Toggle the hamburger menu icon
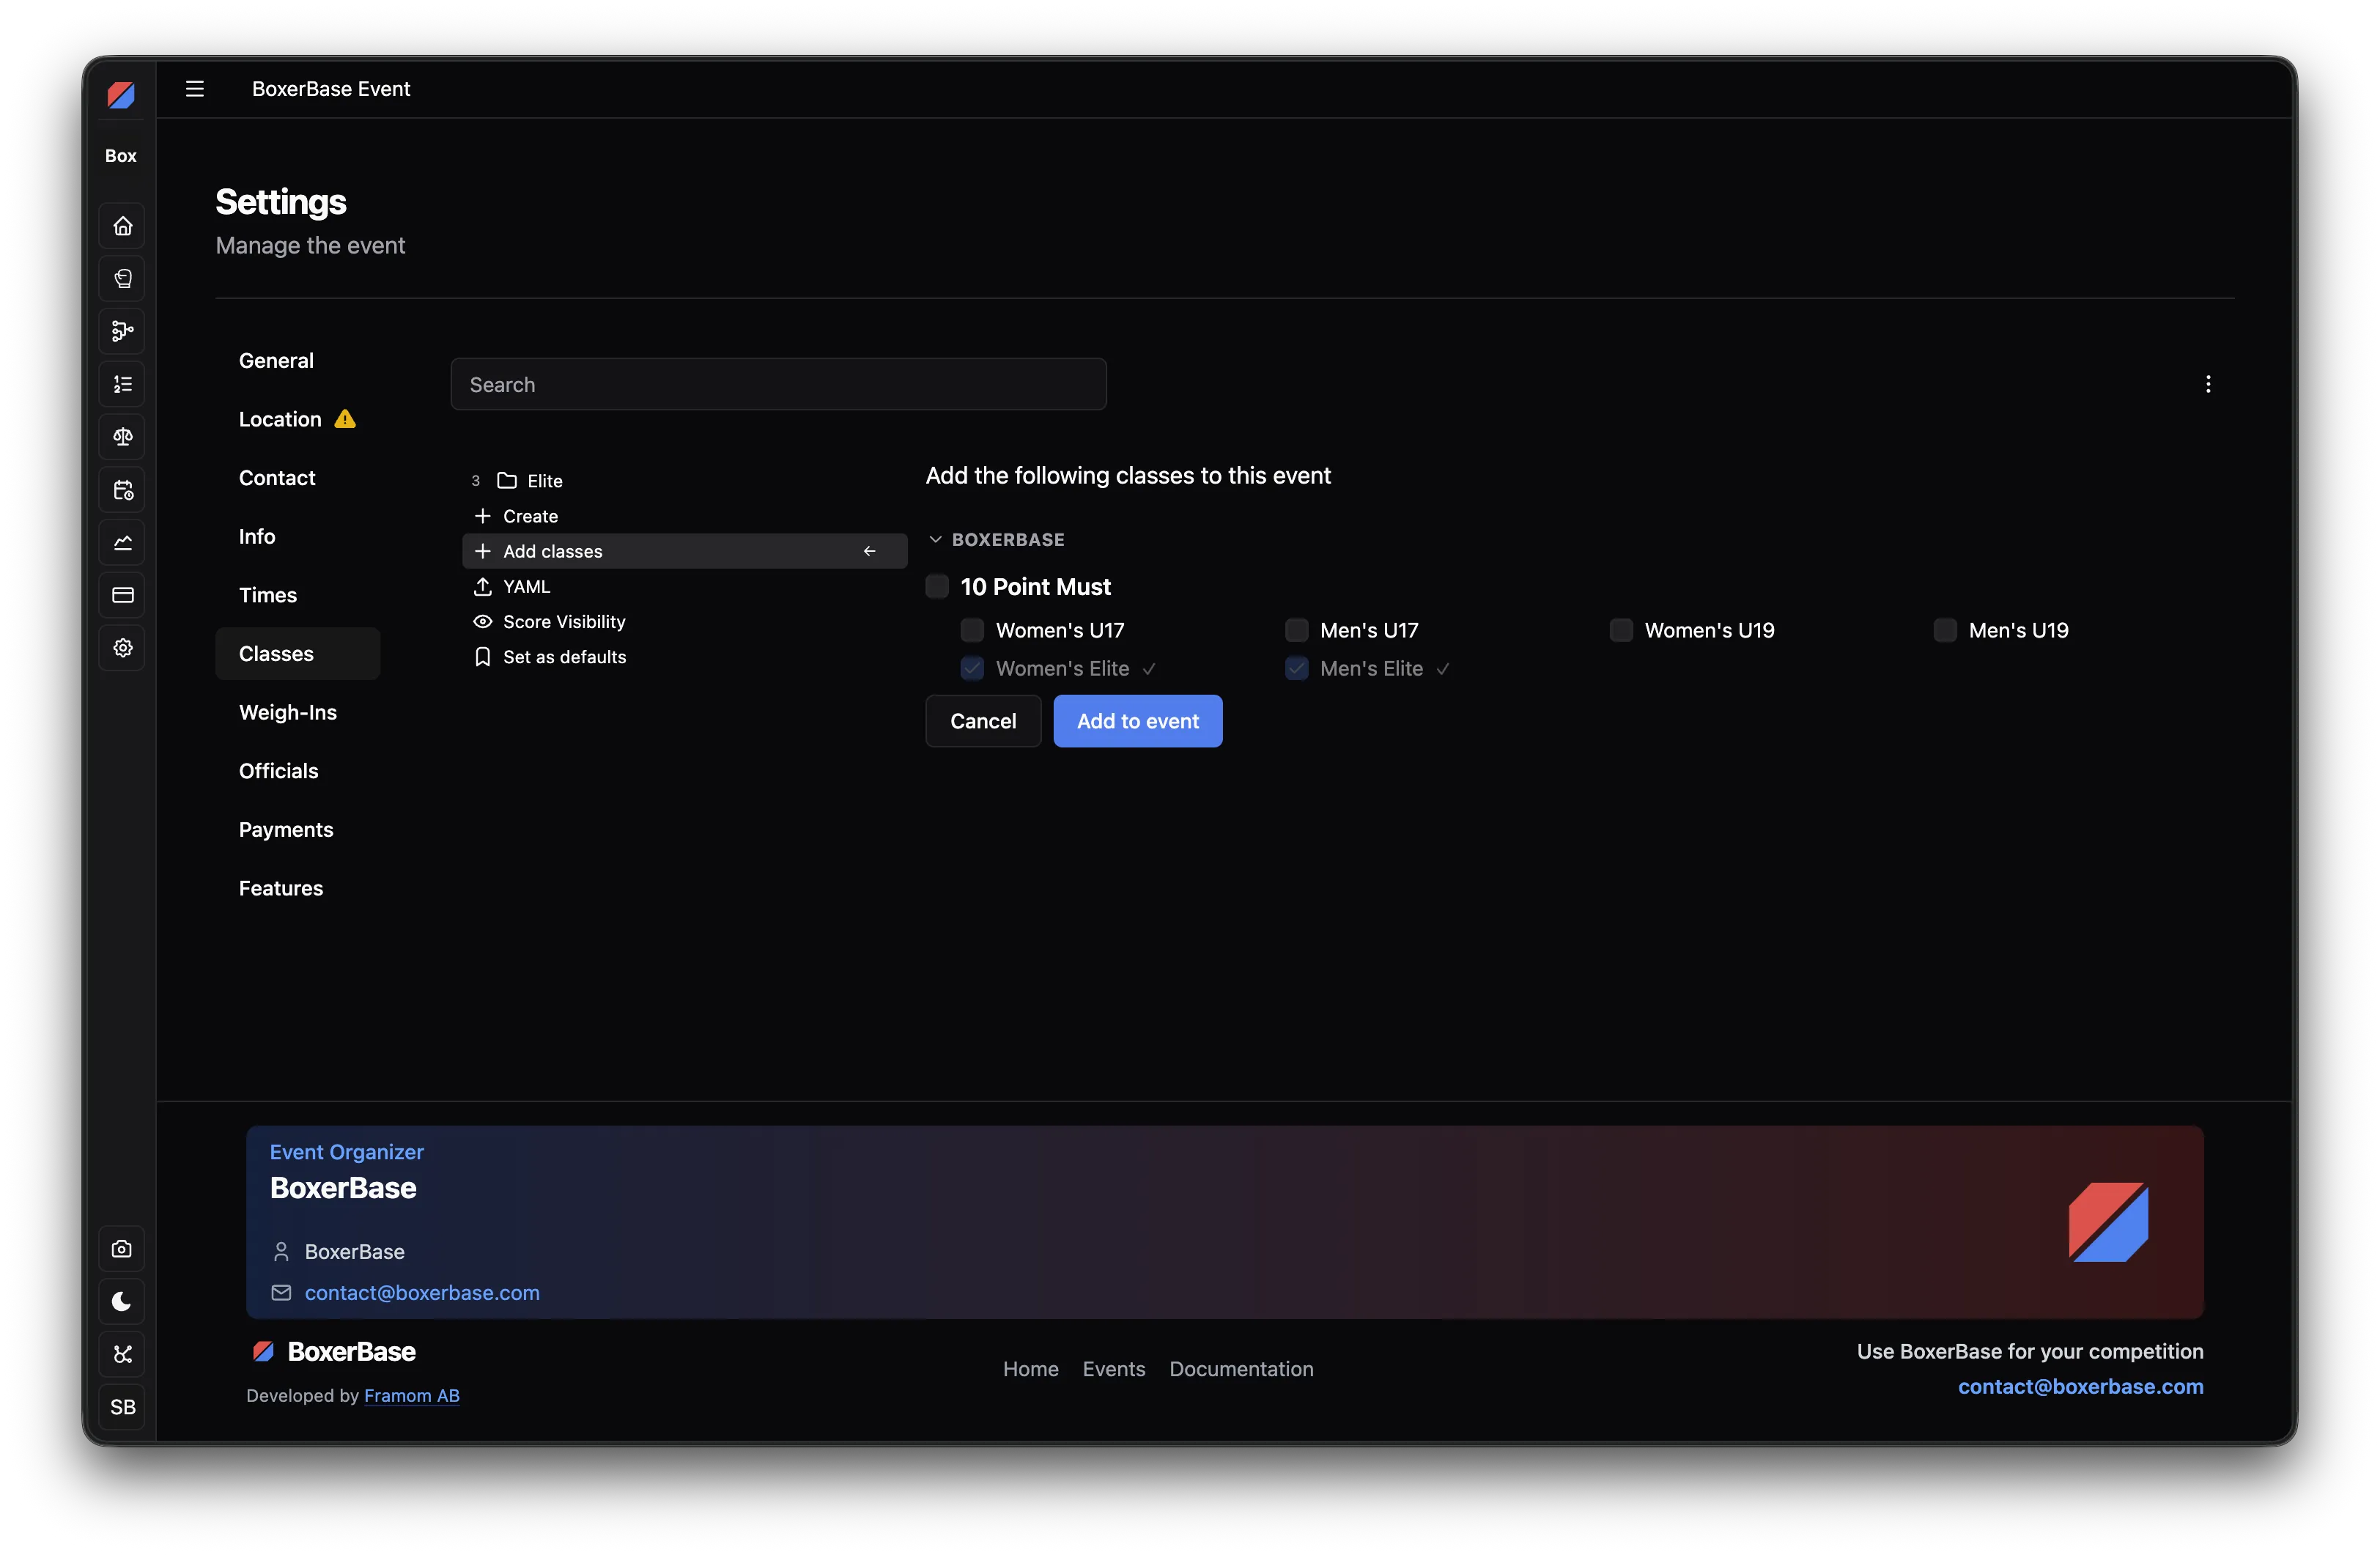 click(x=195, y=89)
